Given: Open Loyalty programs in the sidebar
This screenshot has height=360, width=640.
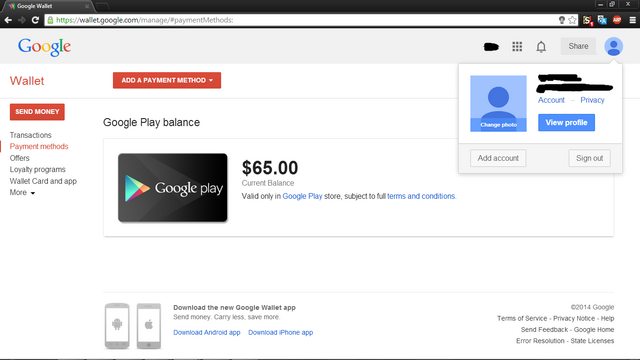Looking at the screenshot, I should [x=38, y=169].
